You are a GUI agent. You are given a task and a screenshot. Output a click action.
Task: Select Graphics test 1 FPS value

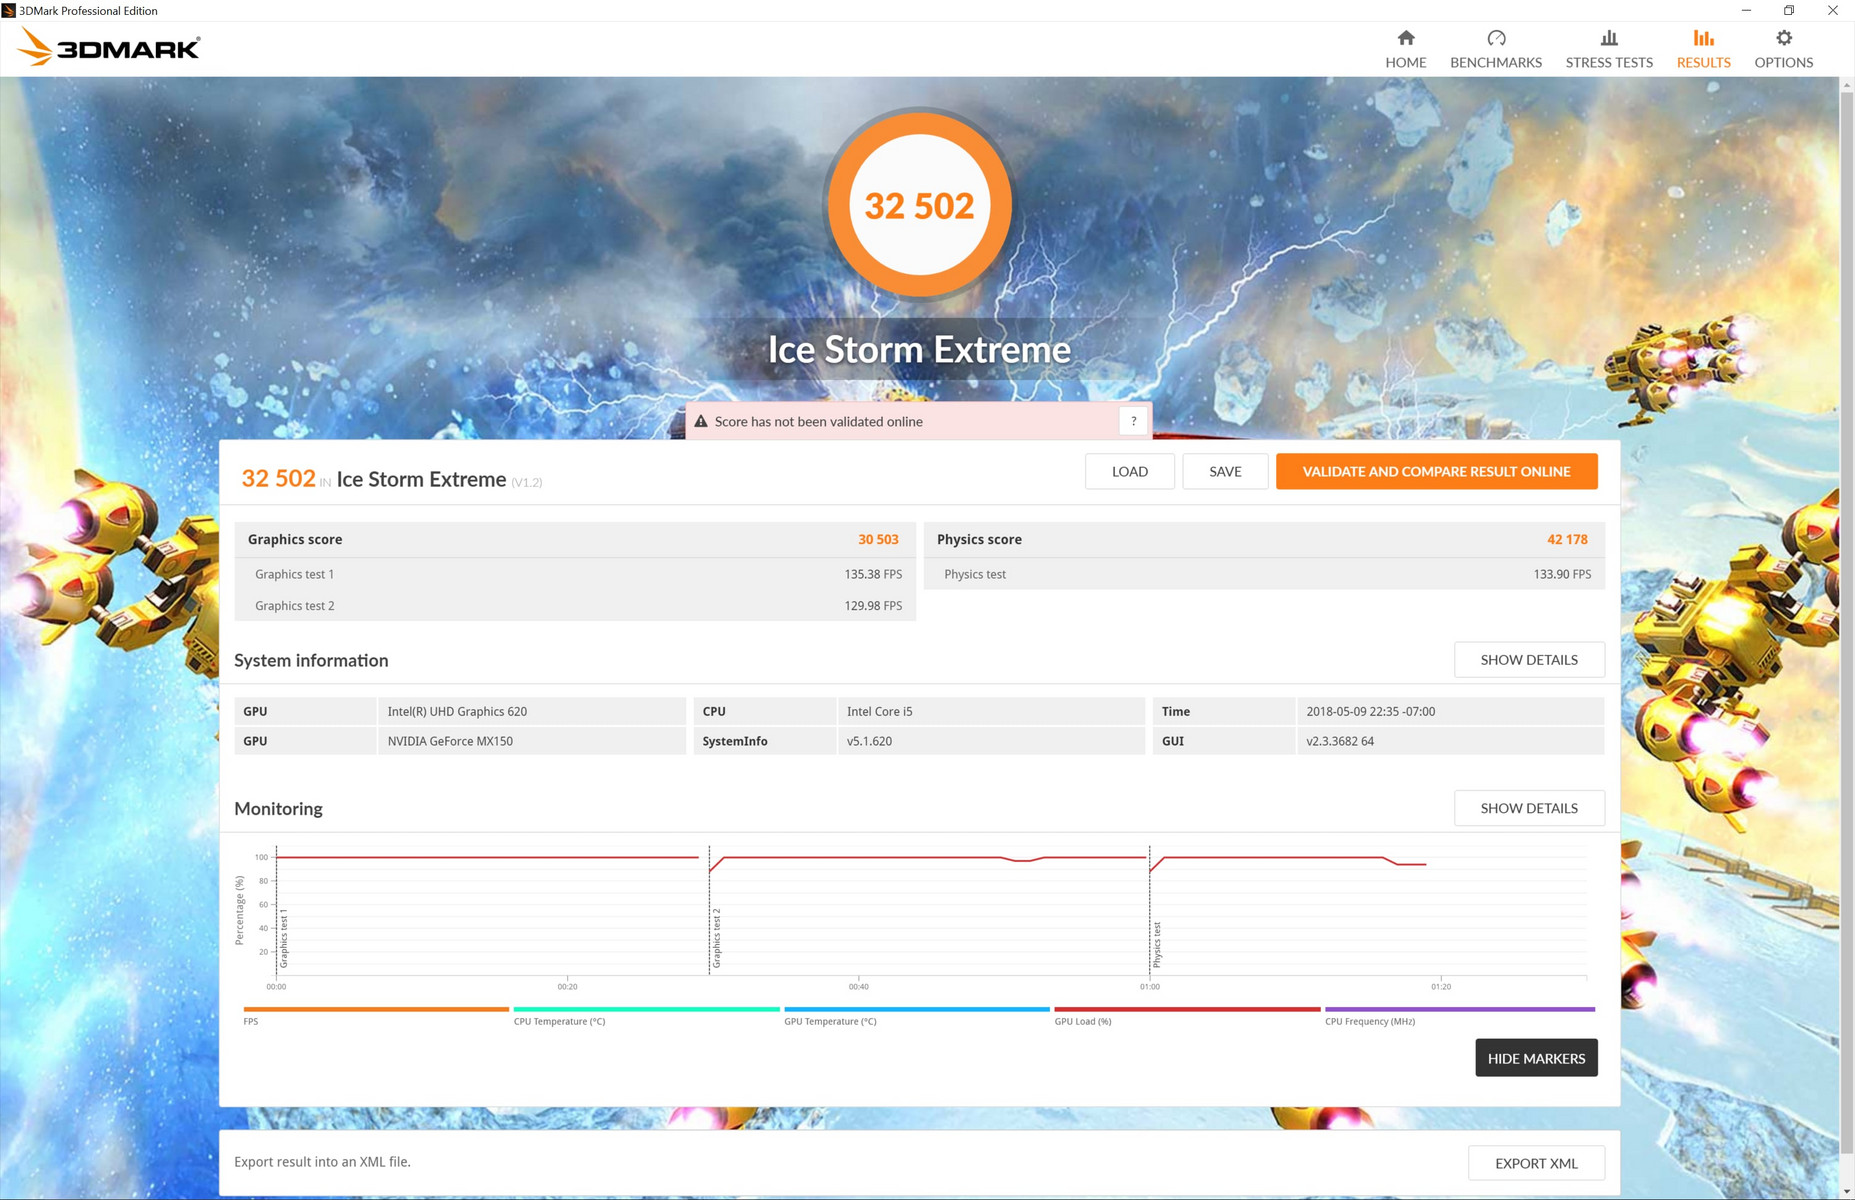tap(873, 574)
